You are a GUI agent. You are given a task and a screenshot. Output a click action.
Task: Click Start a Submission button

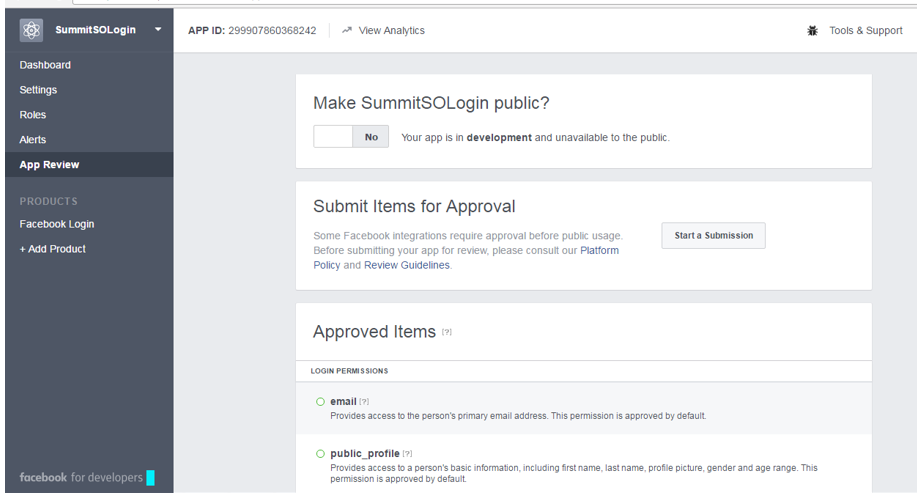pos(713,236)
